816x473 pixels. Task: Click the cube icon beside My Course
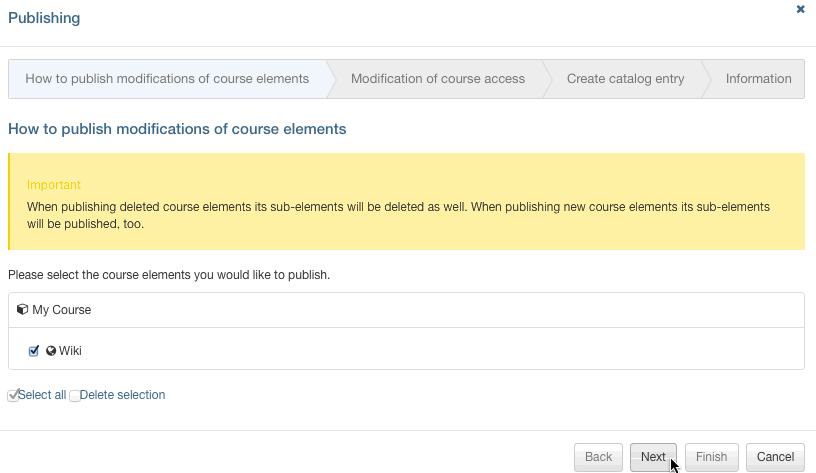click(22, 310)
